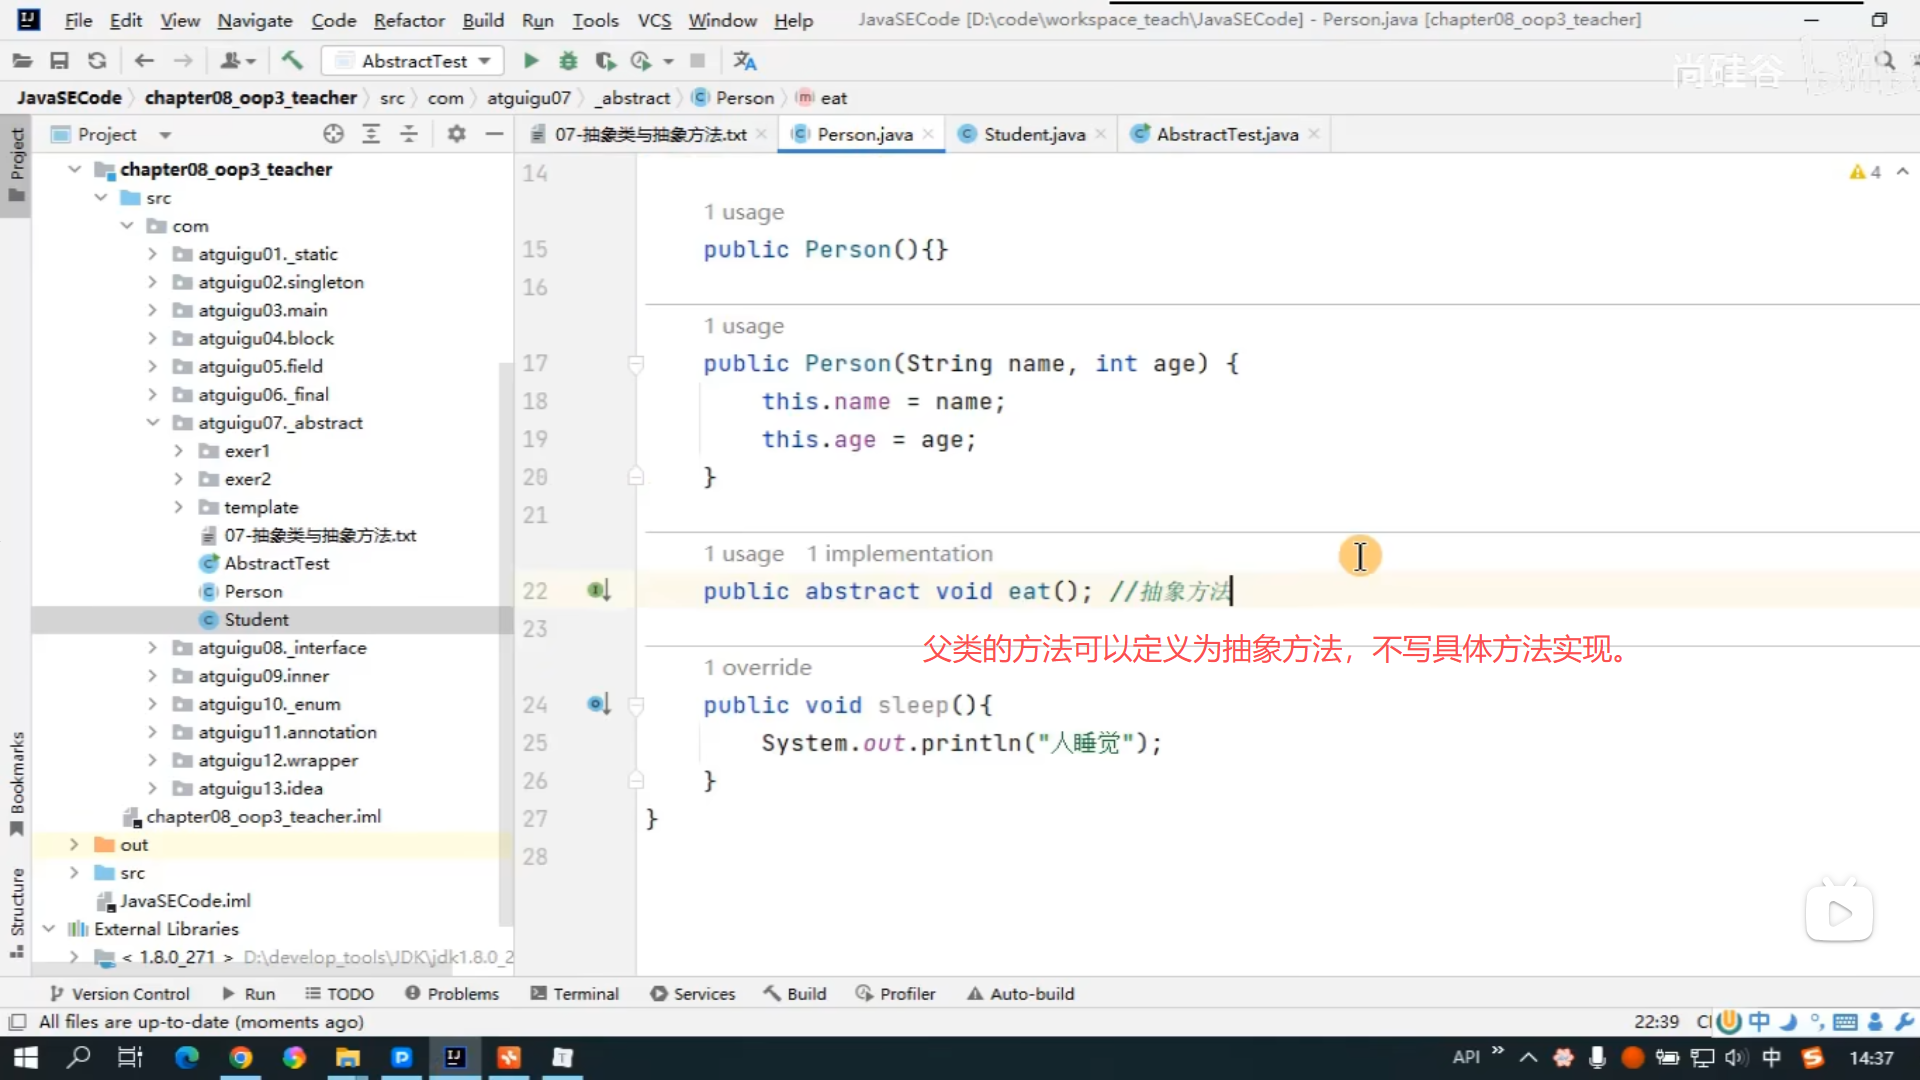Click the Save All toolbar icon
Image resolution: width=1920 pixels, height=1080 pixels.
(x=59, y=61)
